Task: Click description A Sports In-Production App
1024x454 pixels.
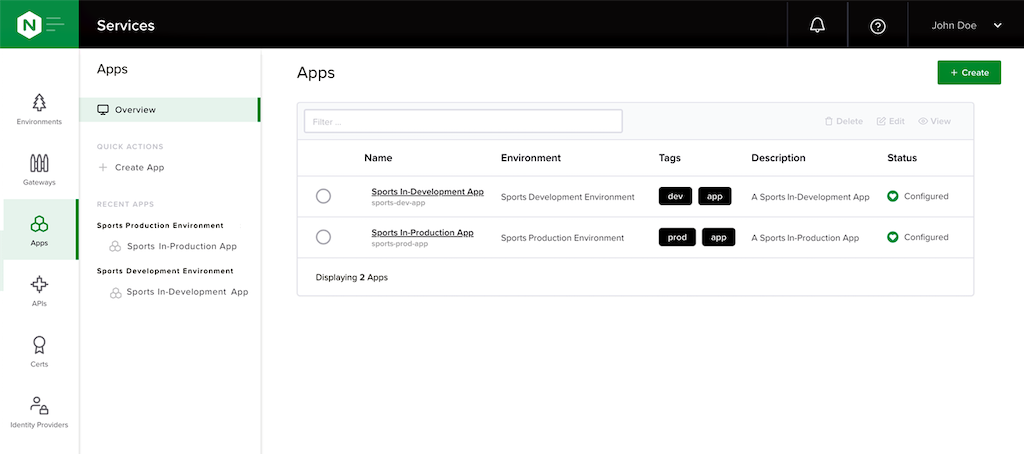Action: pyautogui.click(x=805, y=238)
